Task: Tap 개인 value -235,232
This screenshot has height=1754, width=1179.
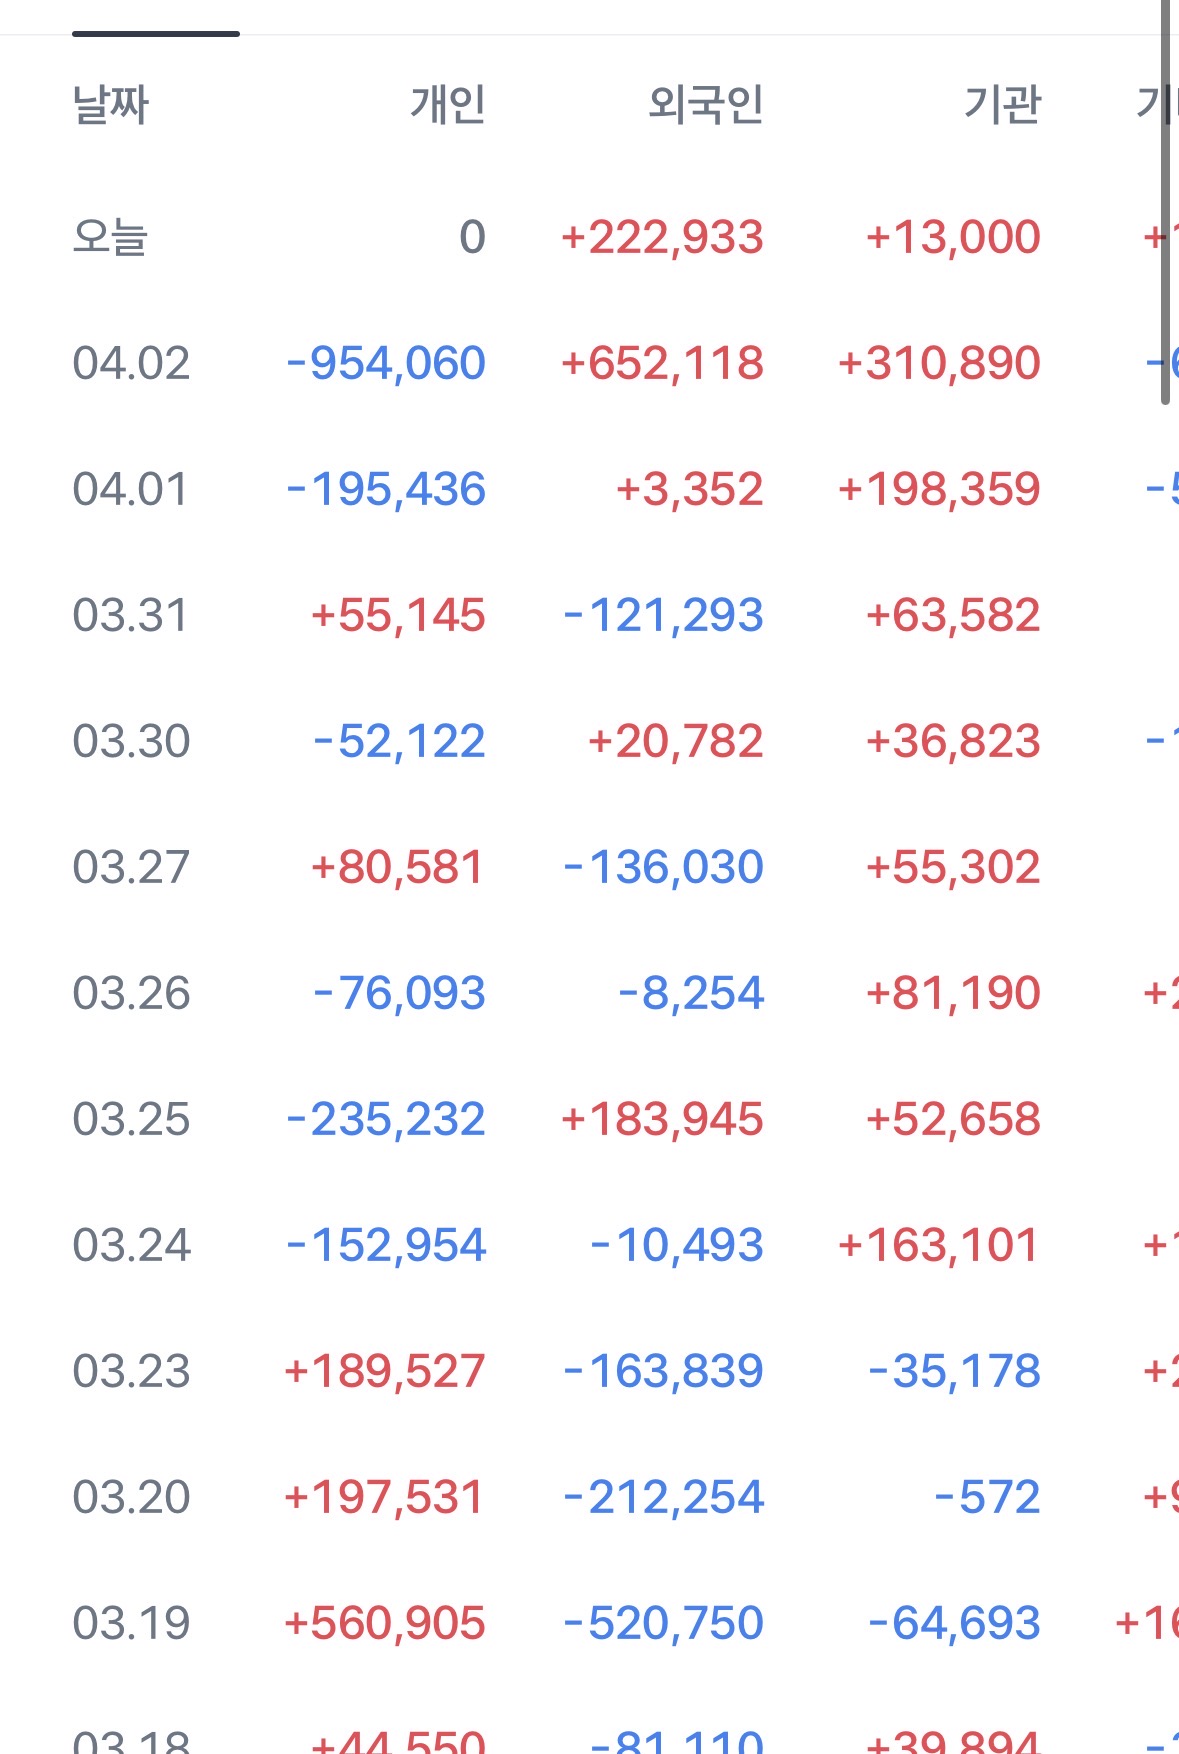Action: point(386,1119)
